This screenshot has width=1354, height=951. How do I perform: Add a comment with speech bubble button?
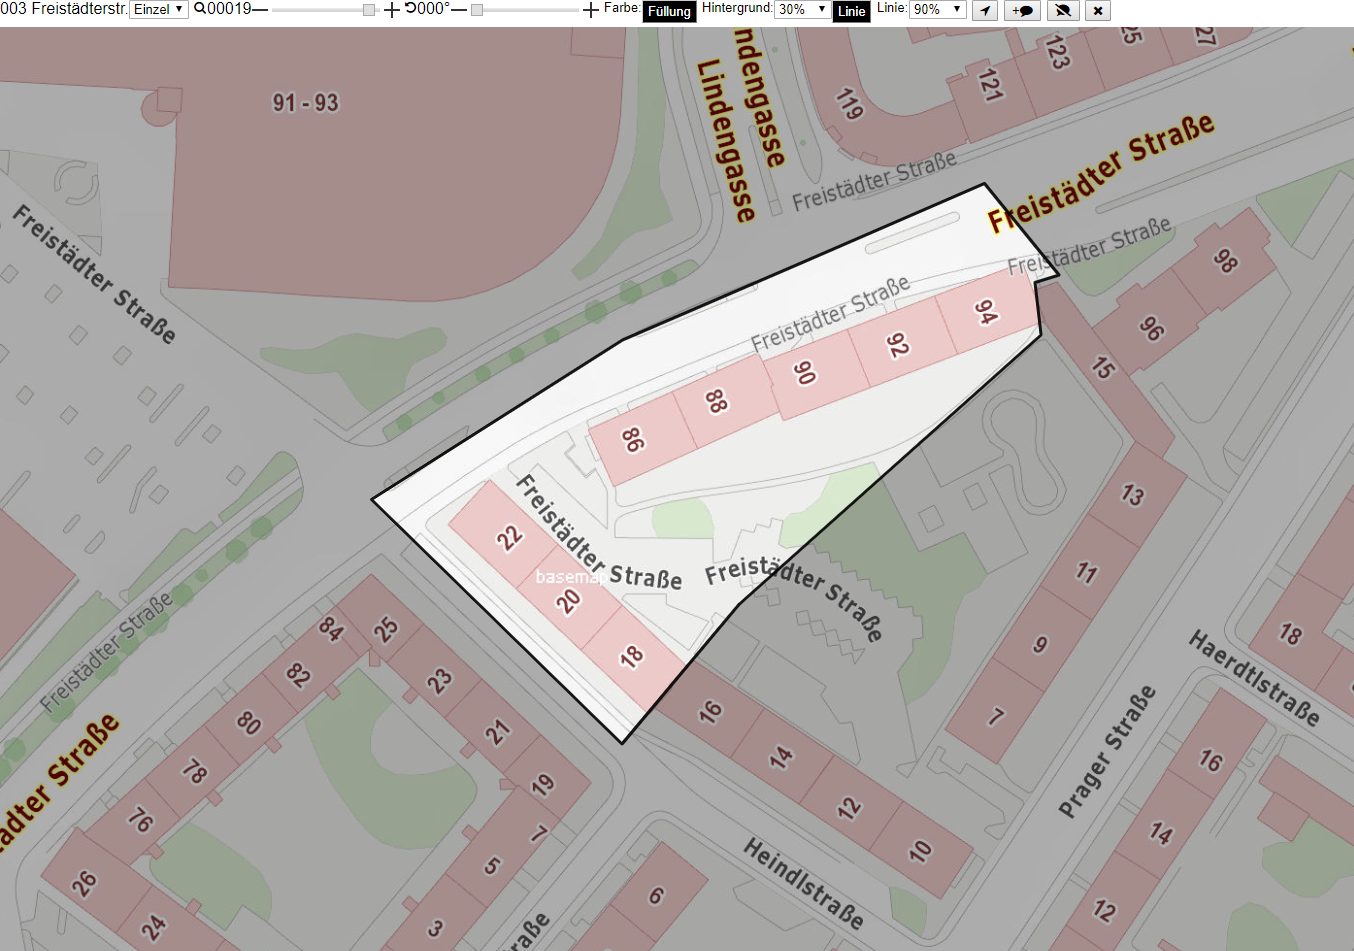point(1022,10)
